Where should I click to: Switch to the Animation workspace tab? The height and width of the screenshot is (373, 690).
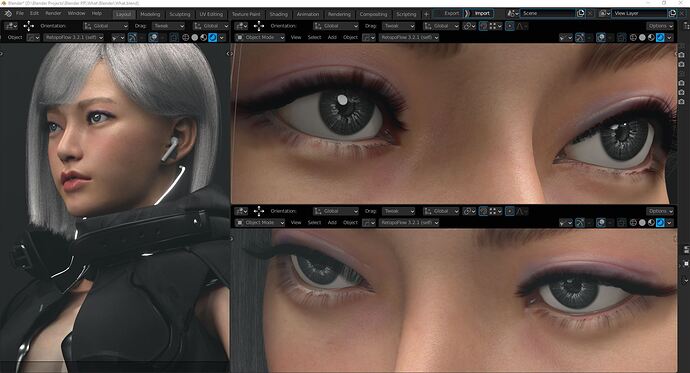(308, 14)
